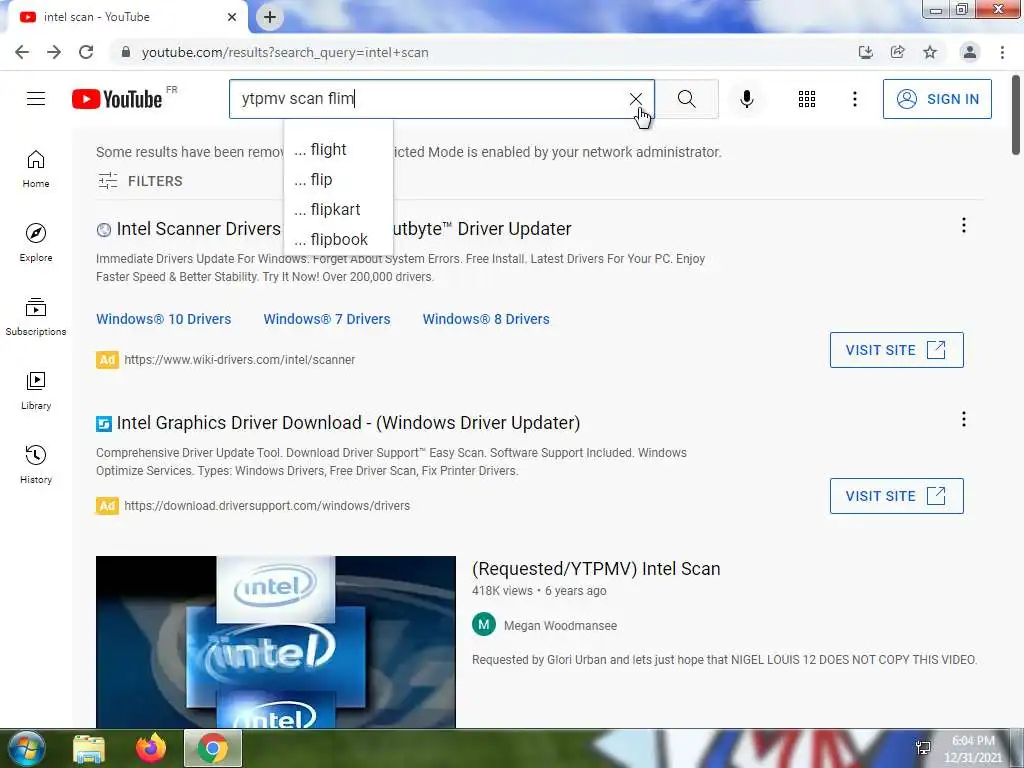This screenshot has height=768, width=1024.
Task: Share this page icon in address bar
Action: (898, 52)
